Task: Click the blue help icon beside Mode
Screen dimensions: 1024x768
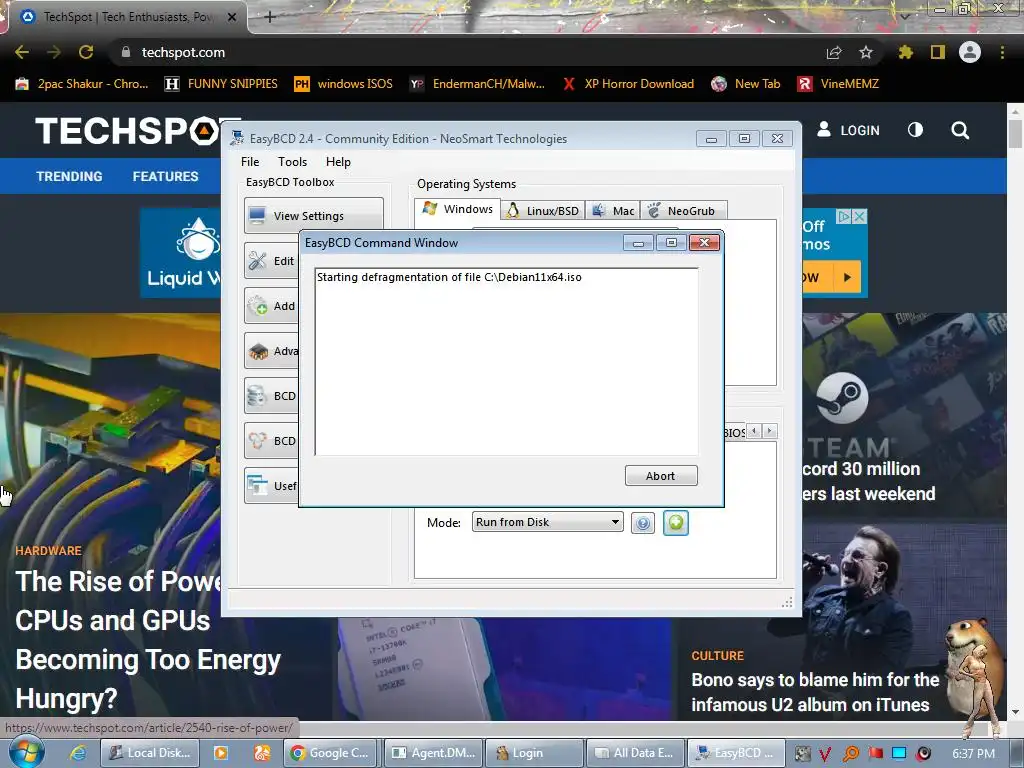Action: pos(643,522)
